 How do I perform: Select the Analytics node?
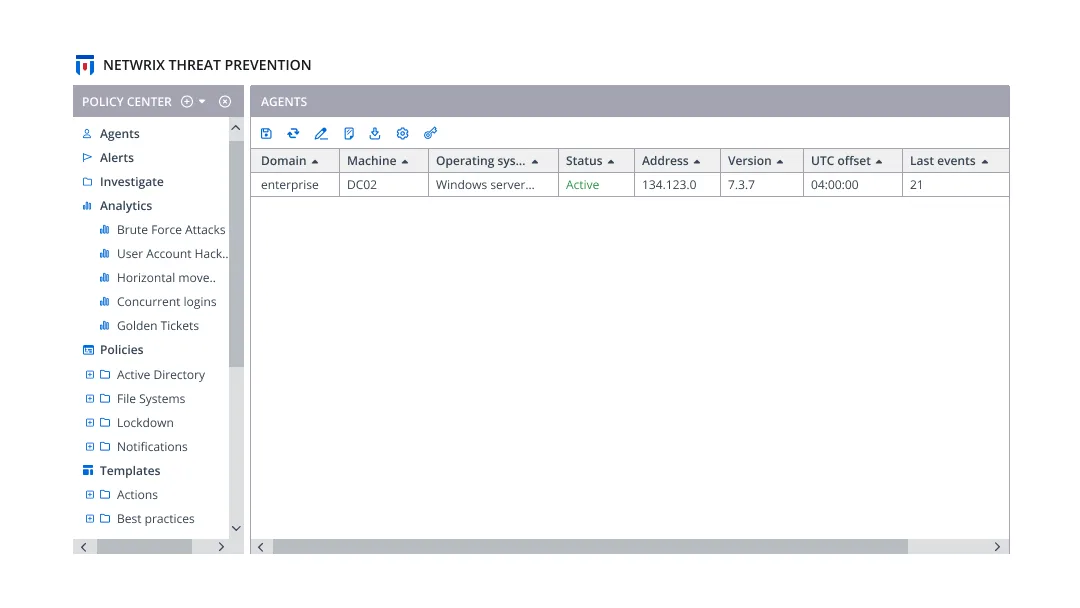[x=125, y=206]
